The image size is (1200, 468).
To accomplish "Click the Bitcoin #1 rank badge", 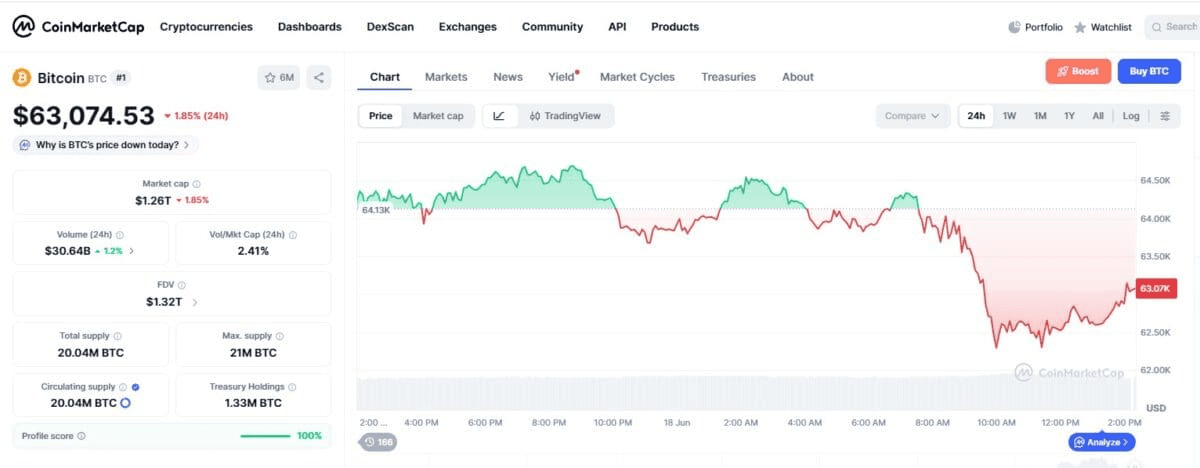I will click(121, 77).
